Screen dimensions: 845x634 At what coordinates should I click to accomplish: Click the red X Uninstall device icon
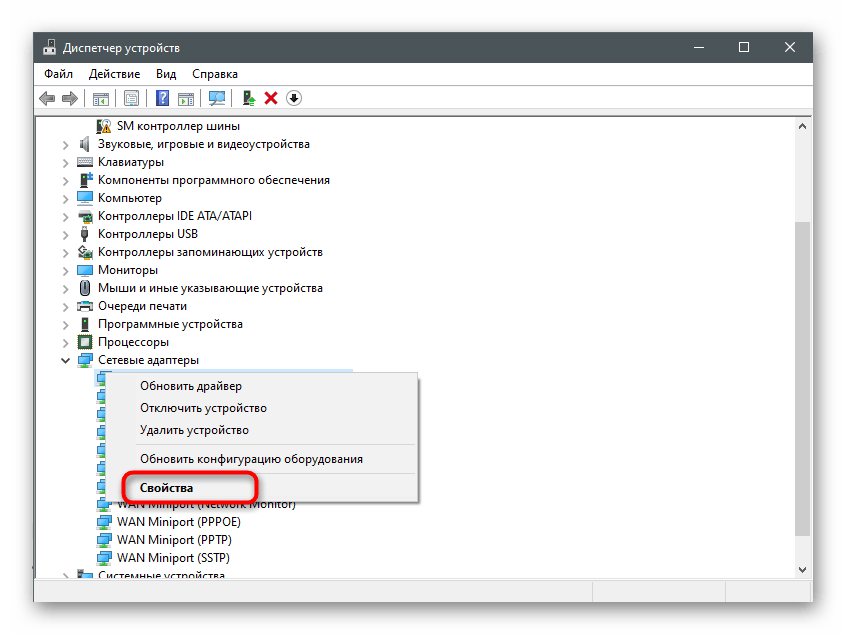[x=271, y=98]
